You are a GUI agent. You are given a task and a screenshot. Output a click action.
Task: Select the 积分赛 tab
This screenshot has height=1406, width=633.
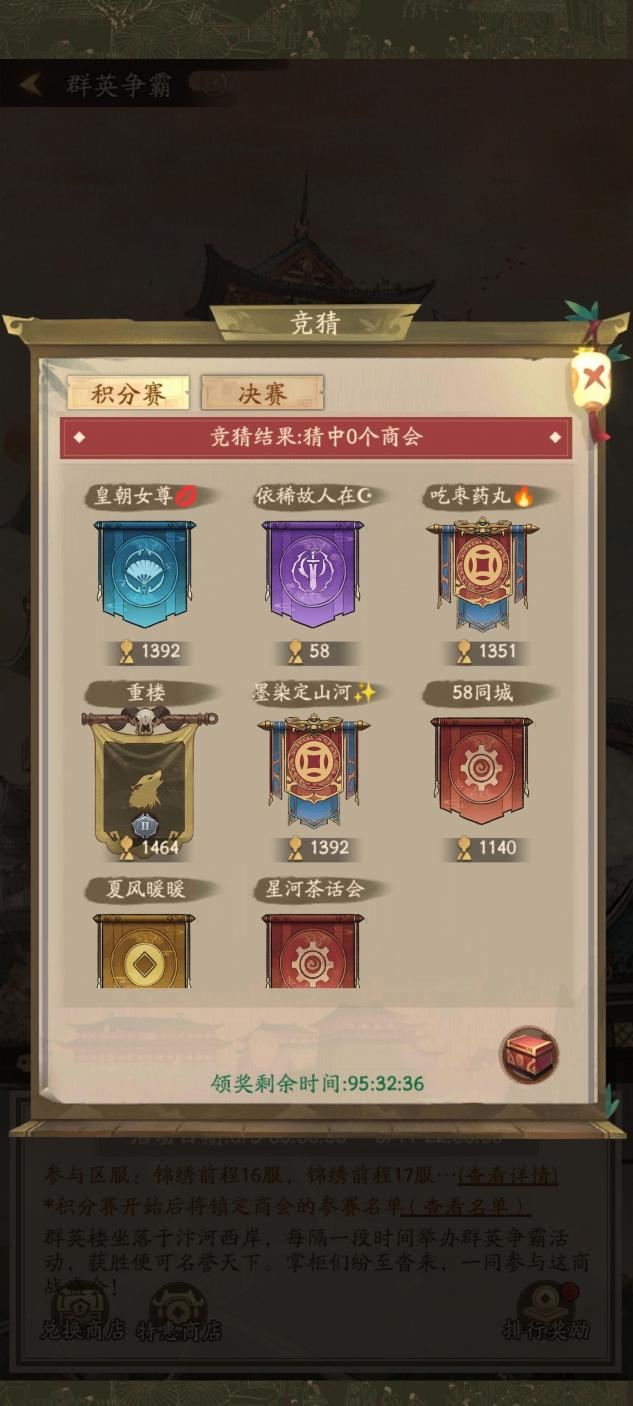(x=128, y=394)
